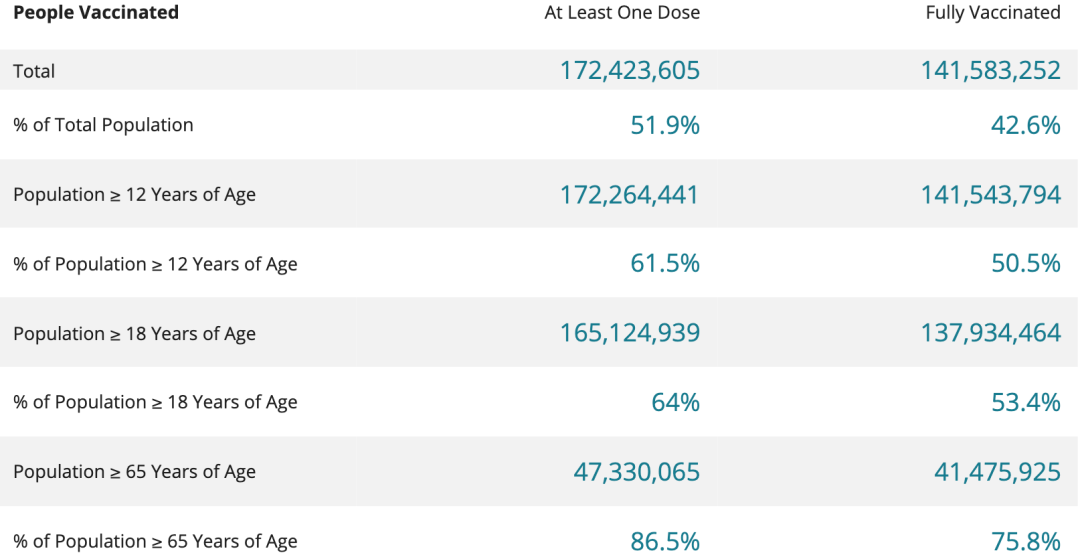Click the value 172,264,441
1080x557 pixels.
pos(630,195)
